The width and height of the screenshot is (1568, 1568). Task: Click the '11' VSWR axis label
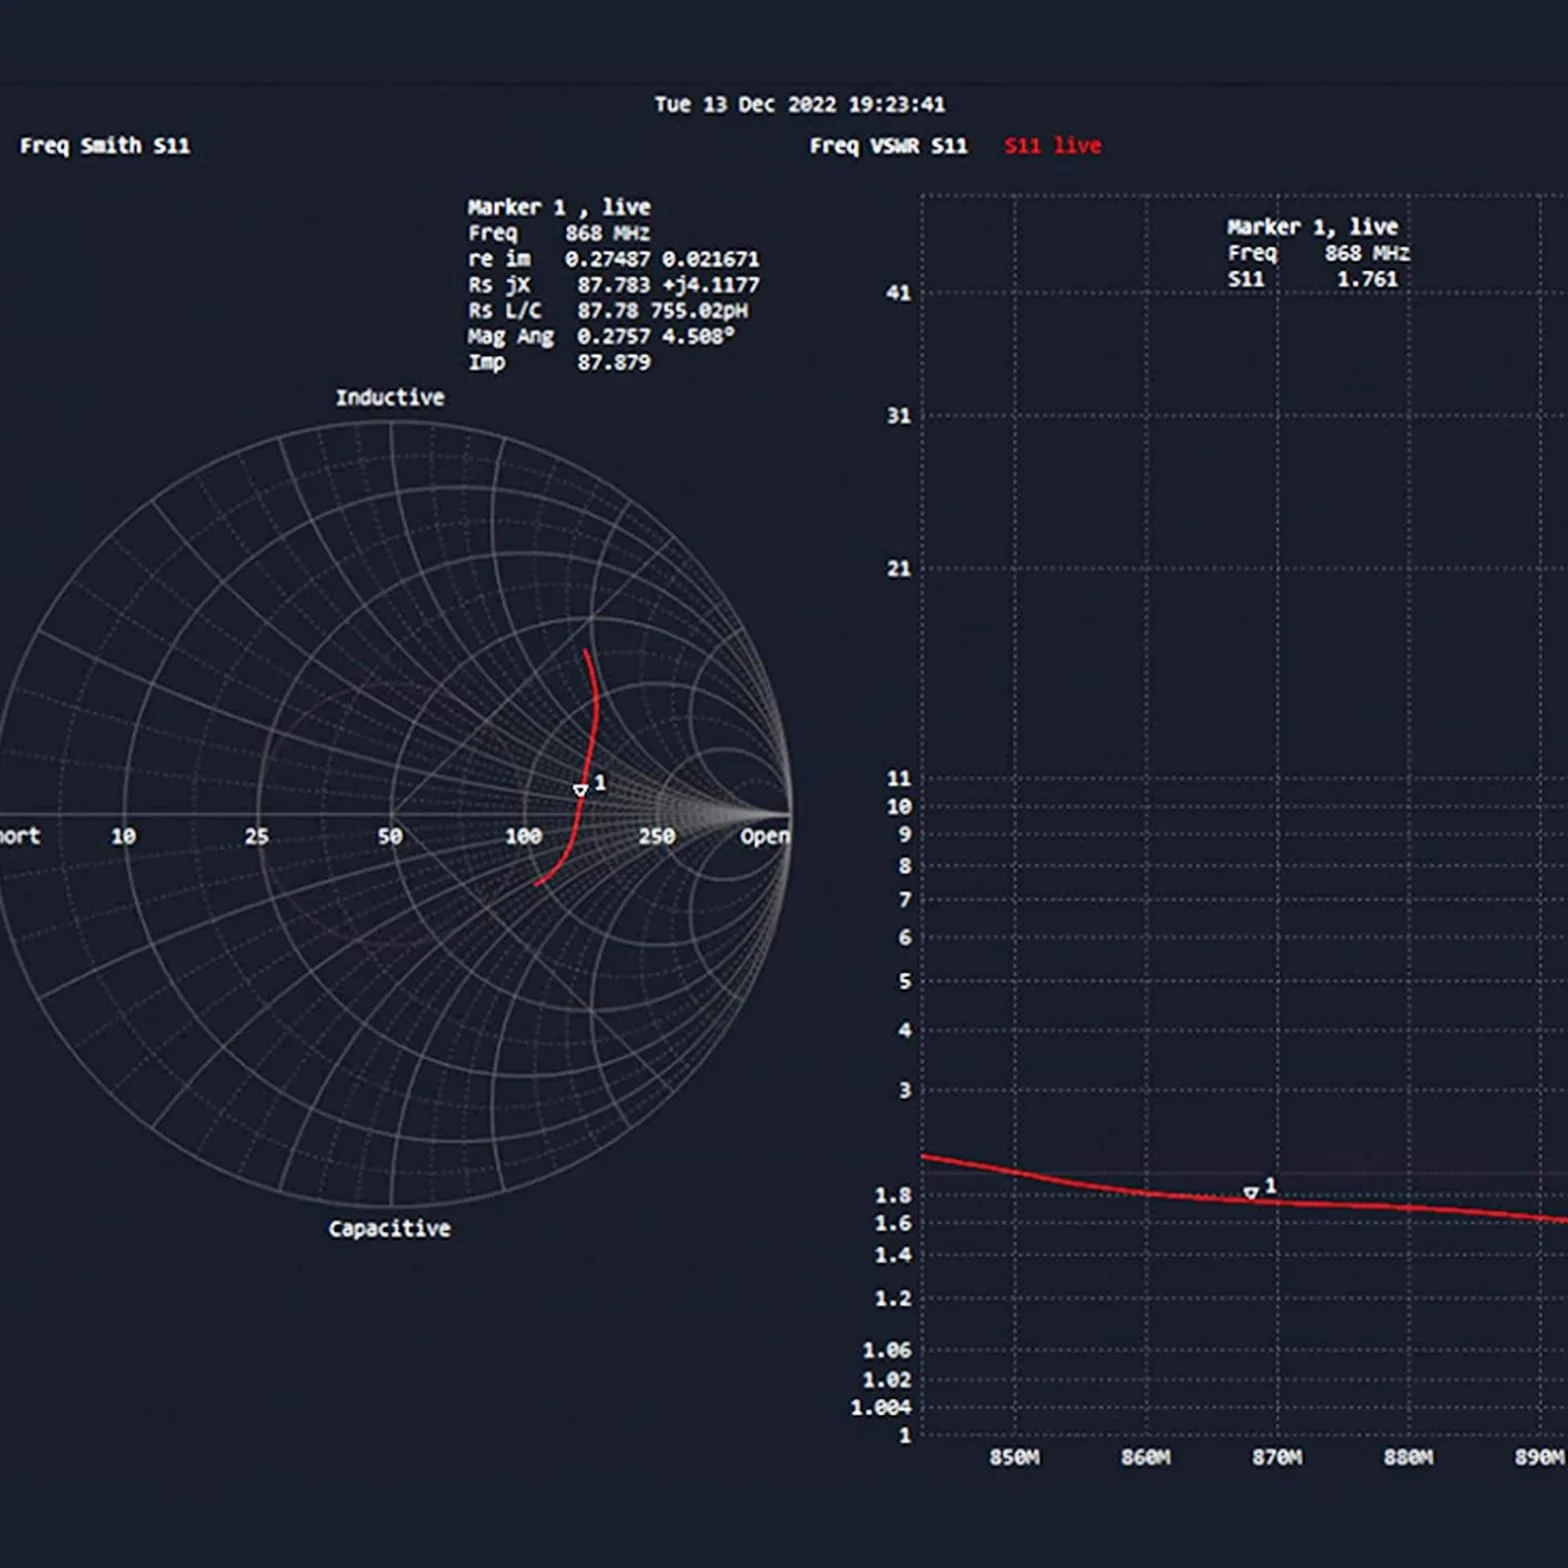[x=899, y=778]
